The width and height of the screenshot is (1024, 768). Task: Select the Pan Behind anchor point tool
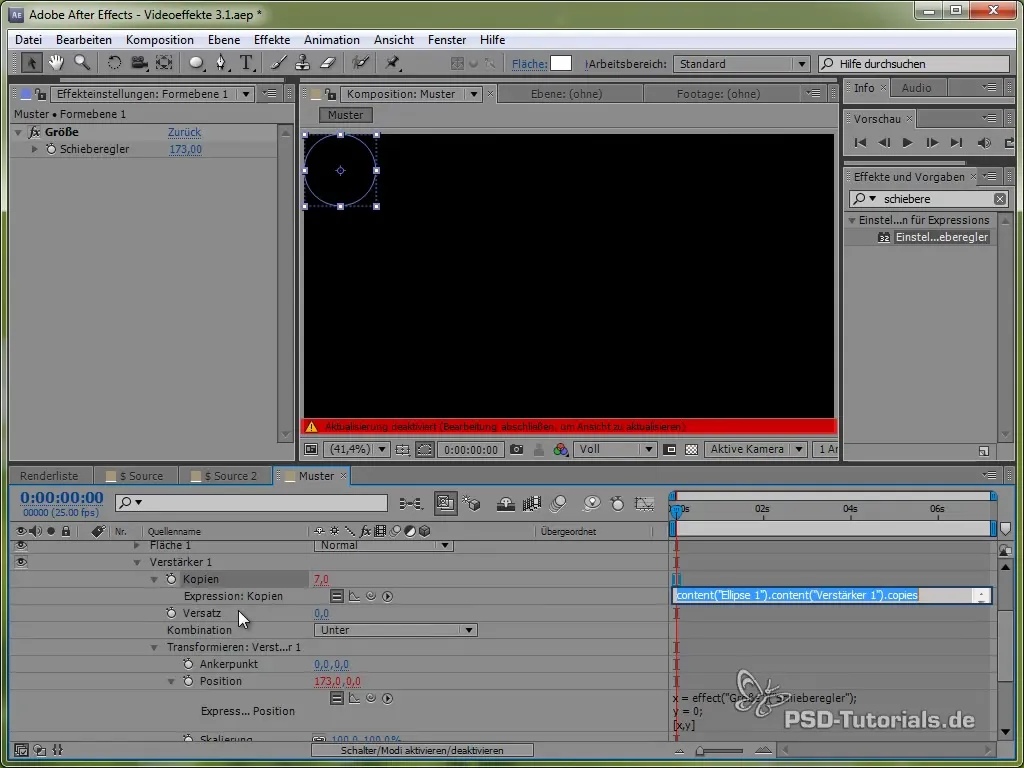click(164, 63)
